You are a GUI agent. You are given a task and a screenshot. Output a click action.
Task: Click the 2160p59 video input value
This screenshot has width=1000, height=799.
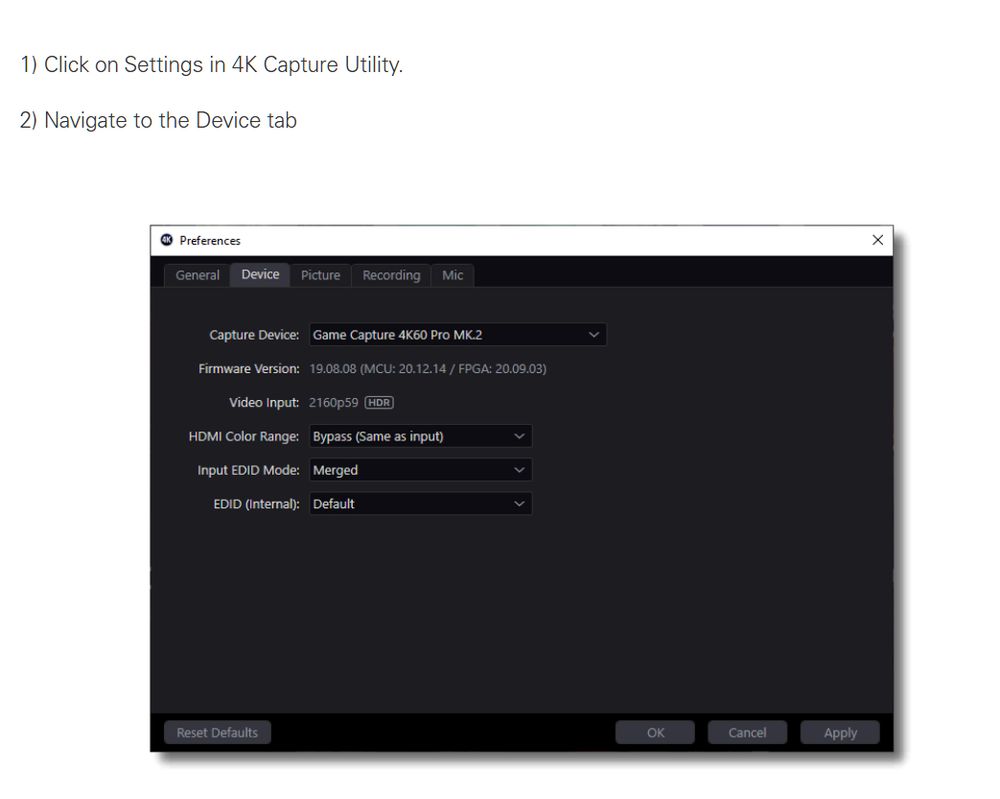[334, 402]
